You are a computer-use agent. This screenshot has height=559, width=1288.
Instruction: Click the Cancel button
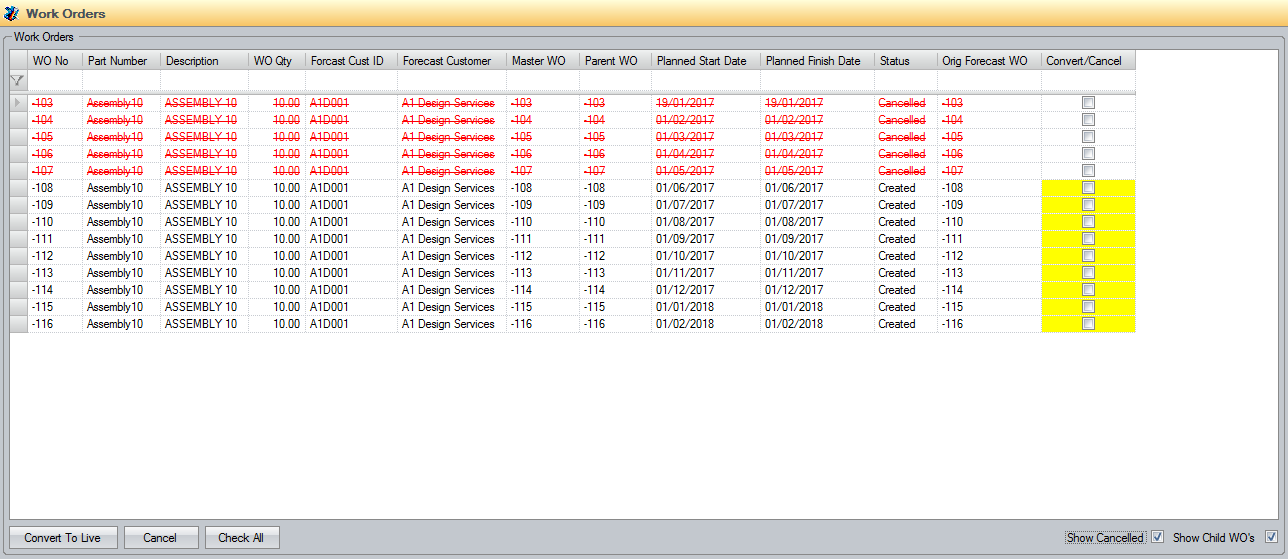(160, 538)
